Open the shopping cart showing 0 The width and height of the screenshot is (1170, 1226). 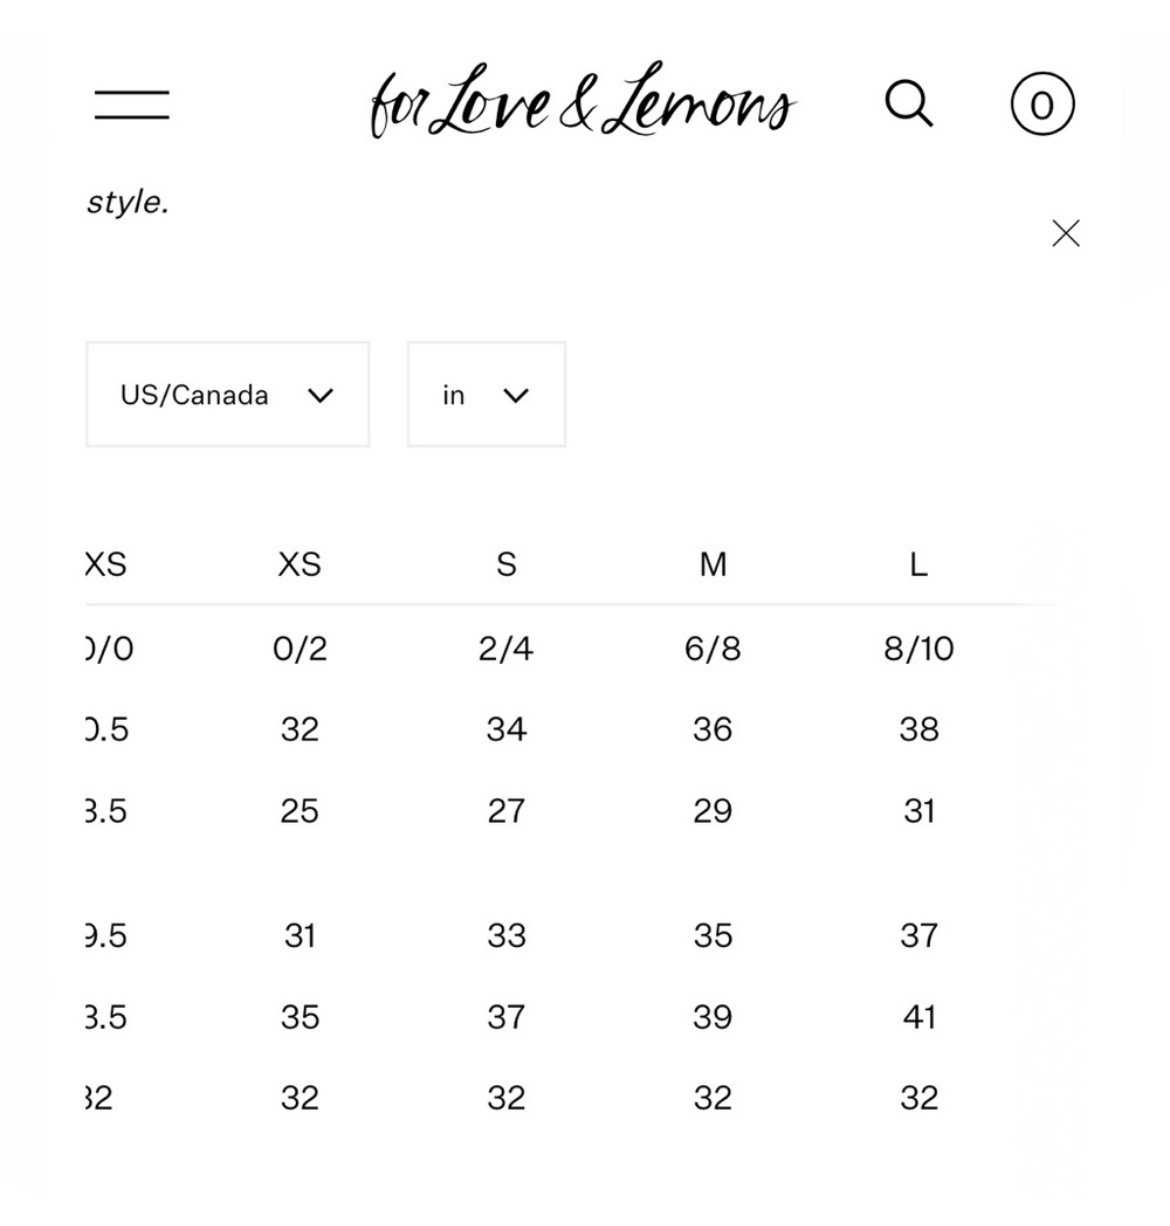[1042, 104]
